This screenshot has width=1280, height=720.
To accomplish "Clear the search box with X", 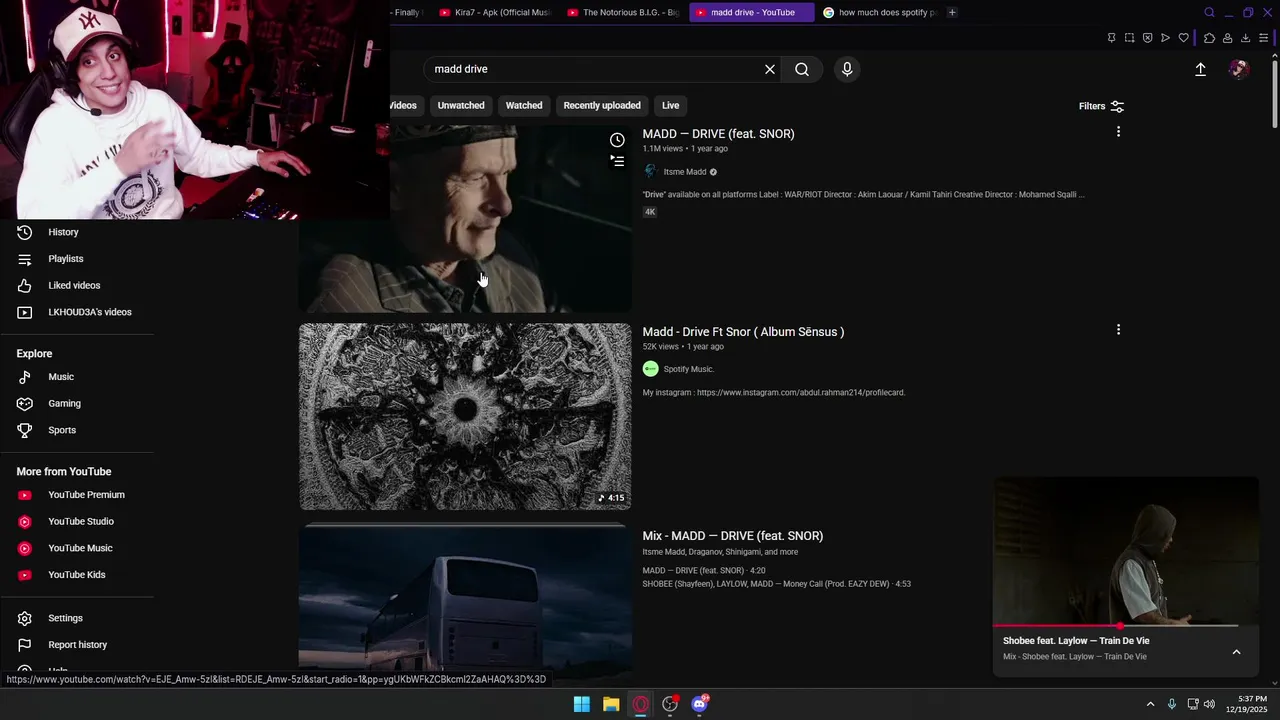I will [770, 69].
